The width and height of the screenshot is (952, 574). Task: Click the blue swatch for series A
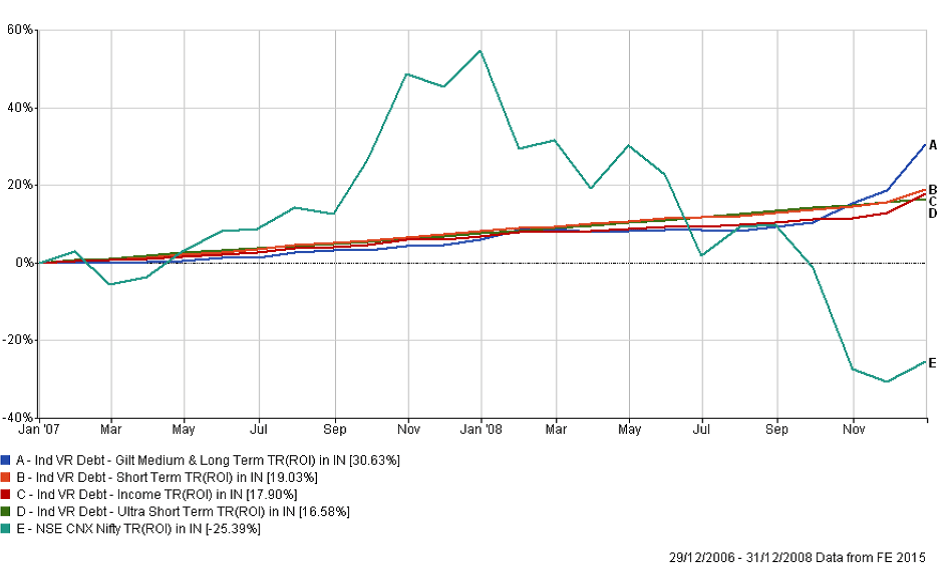click(x=6, y=460)
